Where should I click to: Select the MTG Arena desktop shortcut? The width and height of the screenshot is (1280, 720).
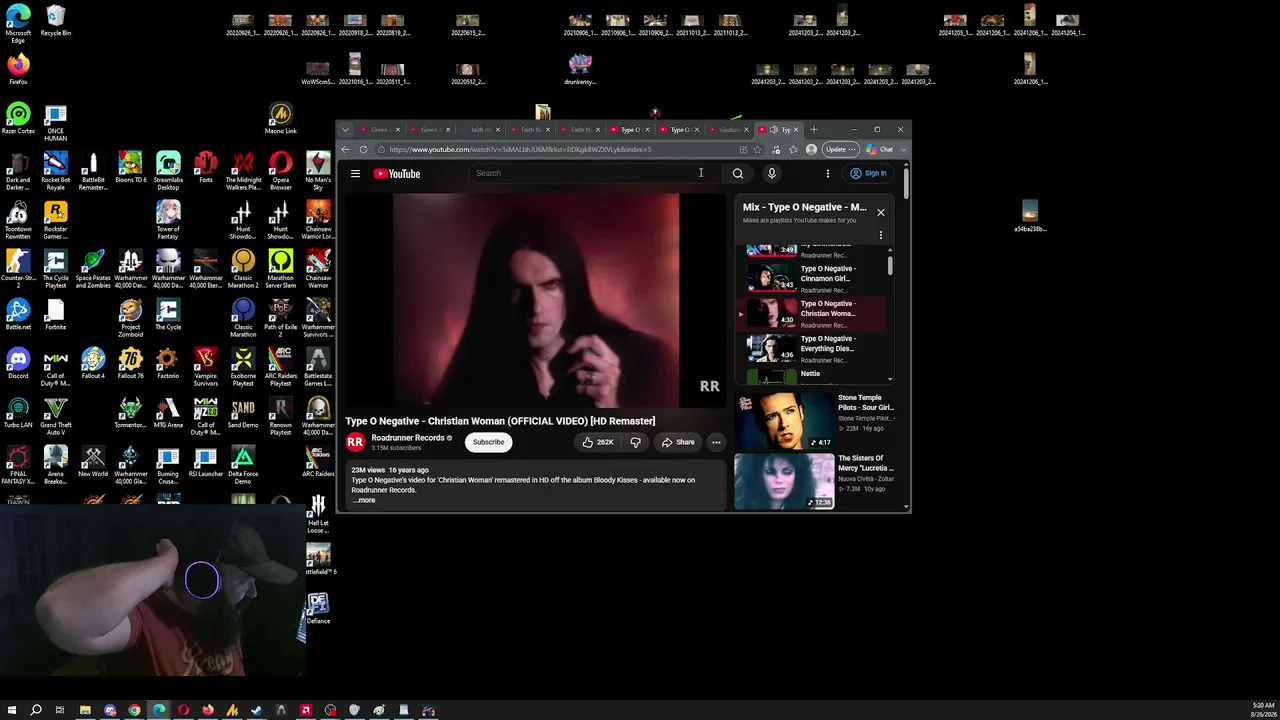pyautogui.click(x=168, y=412)
